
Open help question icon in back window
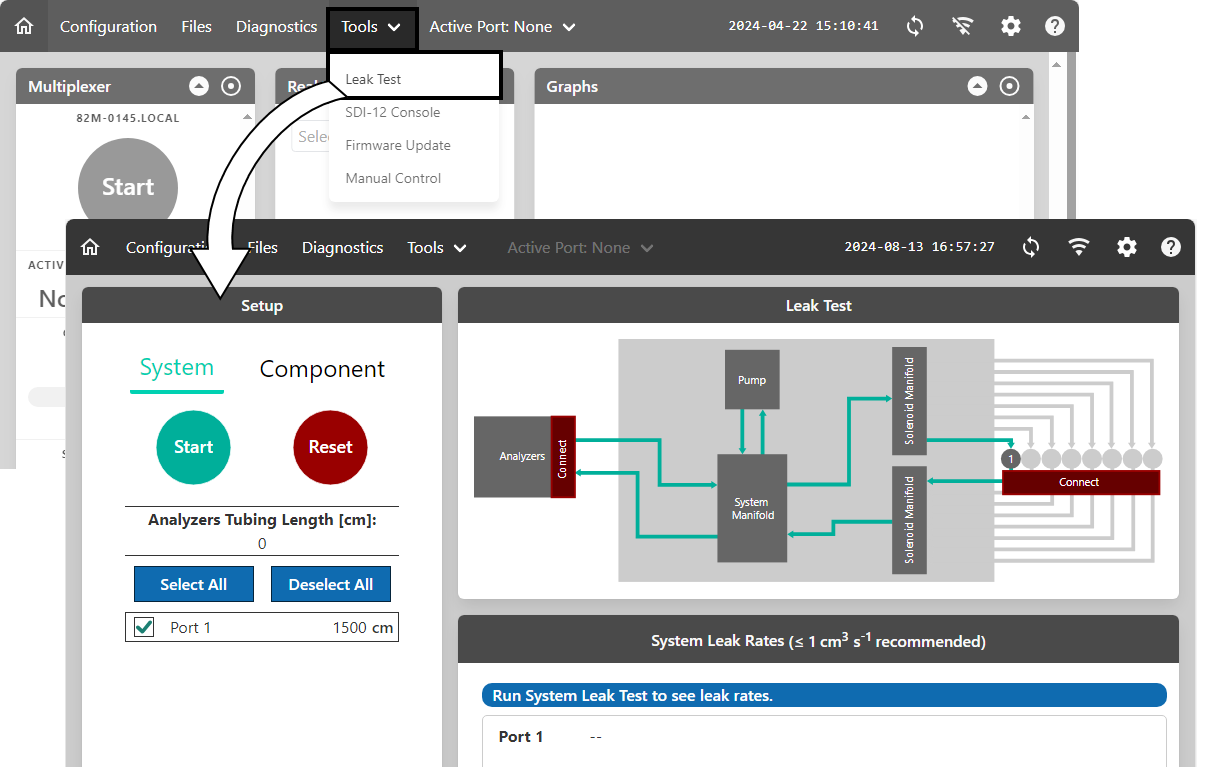[1055, 26]
